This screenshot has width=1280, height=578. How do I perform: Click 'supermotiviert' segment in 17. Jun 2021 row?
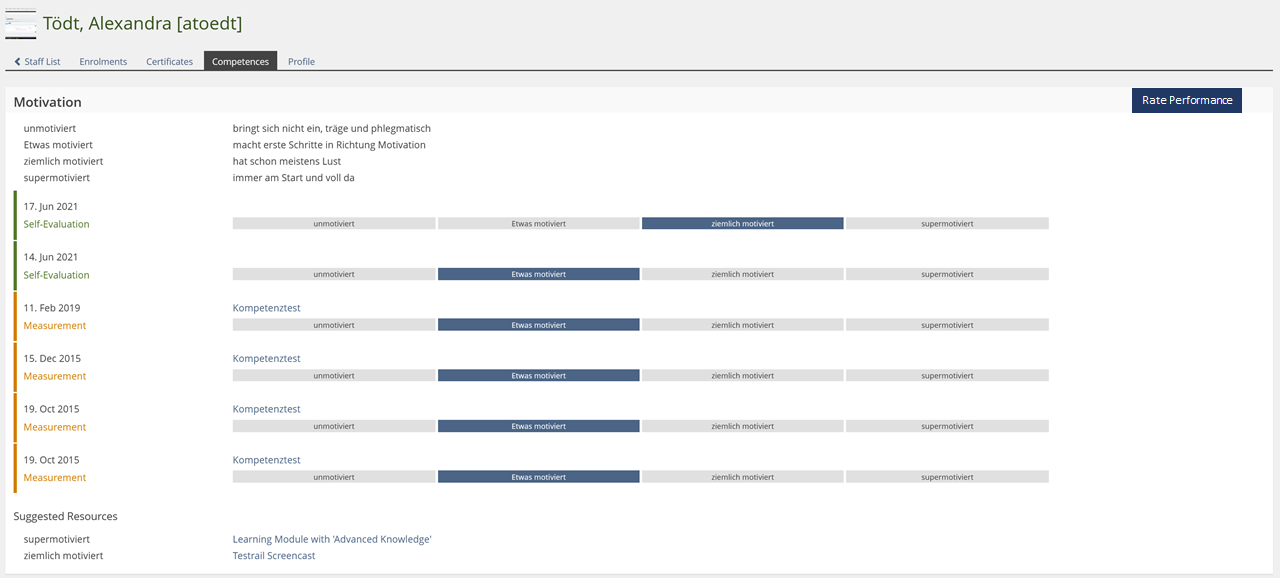pyautogui.click(x=947, y=224)
